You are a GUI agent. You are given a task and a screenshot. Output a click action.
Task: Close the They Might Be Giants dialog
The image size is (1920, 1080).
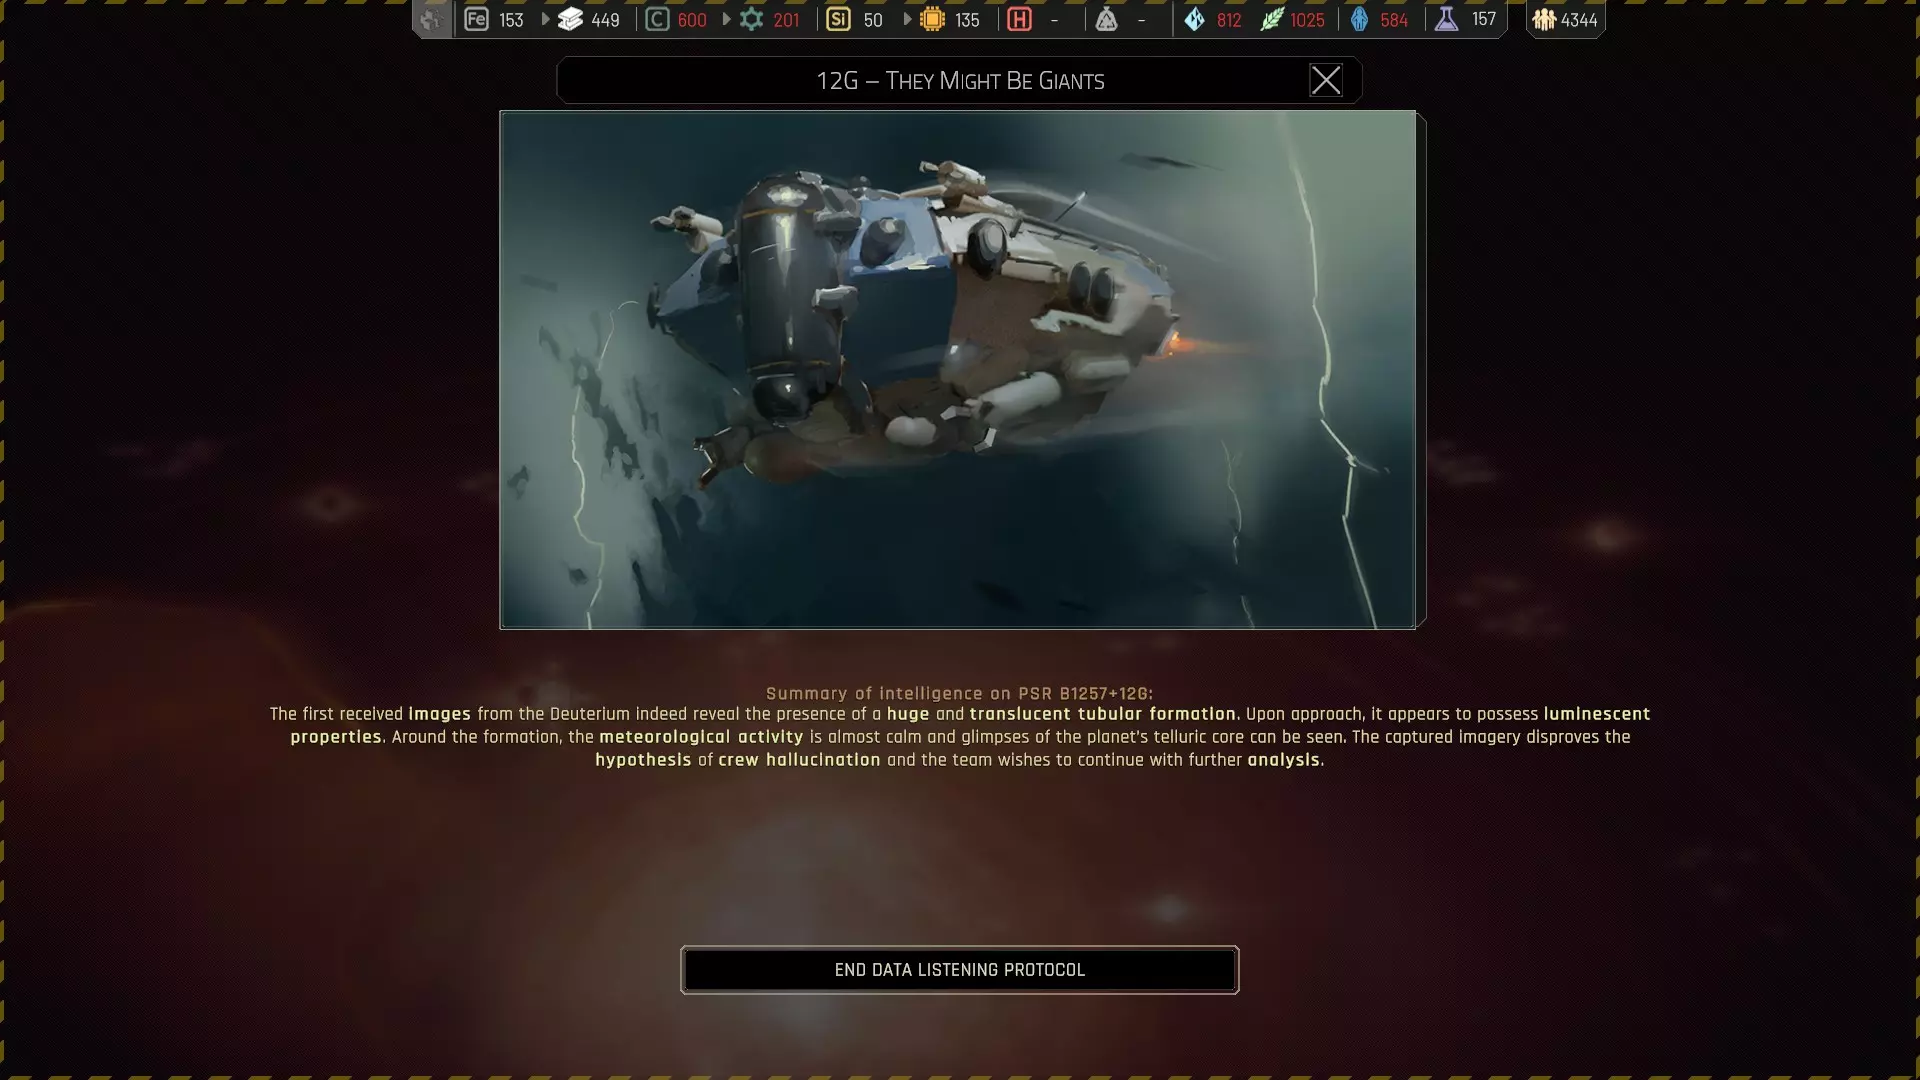point(1325,80)
